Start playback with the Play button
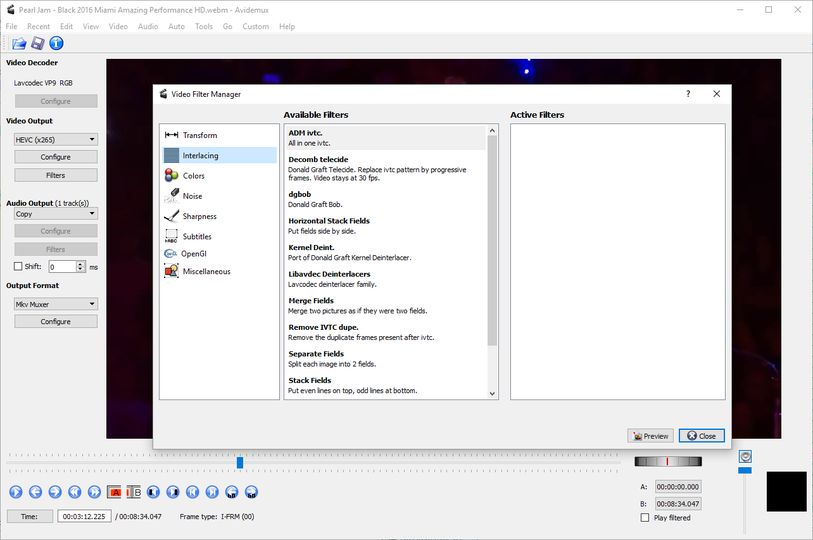813x540 pixels. click(16, 492)
